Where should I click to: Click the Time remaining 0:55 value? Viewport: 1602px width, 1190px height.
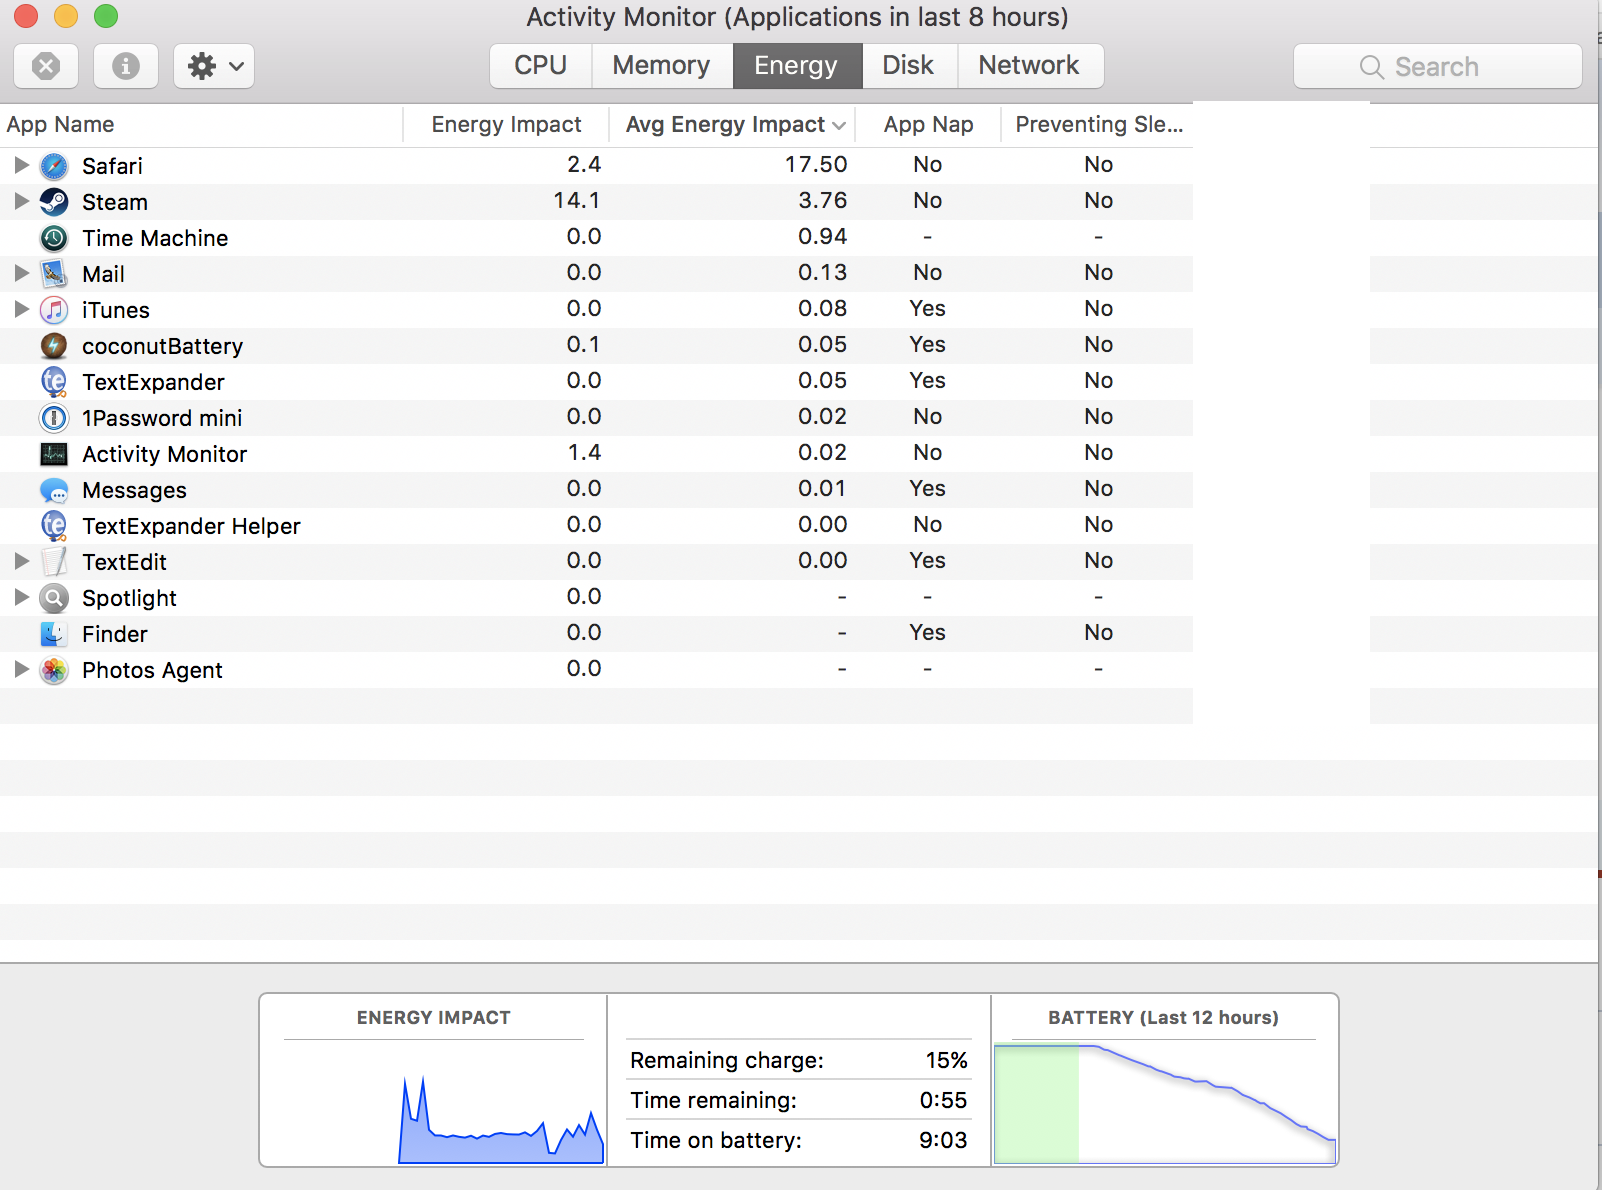pyautogui.click(x=943, y=1100)
